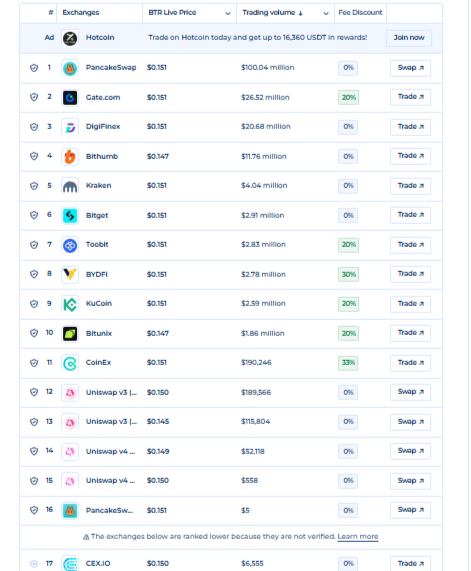Click the DigiFinex exchange logo
This screenshot has width=471, height=571.
70,127
